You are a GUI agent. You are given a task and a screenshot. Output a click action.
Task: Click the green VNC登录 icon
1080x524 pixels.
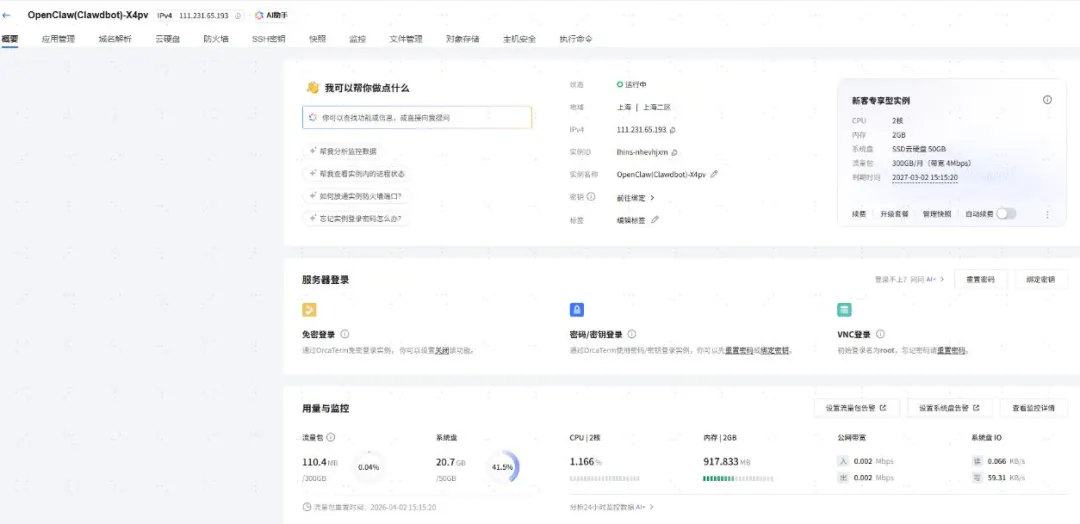(x=844, y=310)
